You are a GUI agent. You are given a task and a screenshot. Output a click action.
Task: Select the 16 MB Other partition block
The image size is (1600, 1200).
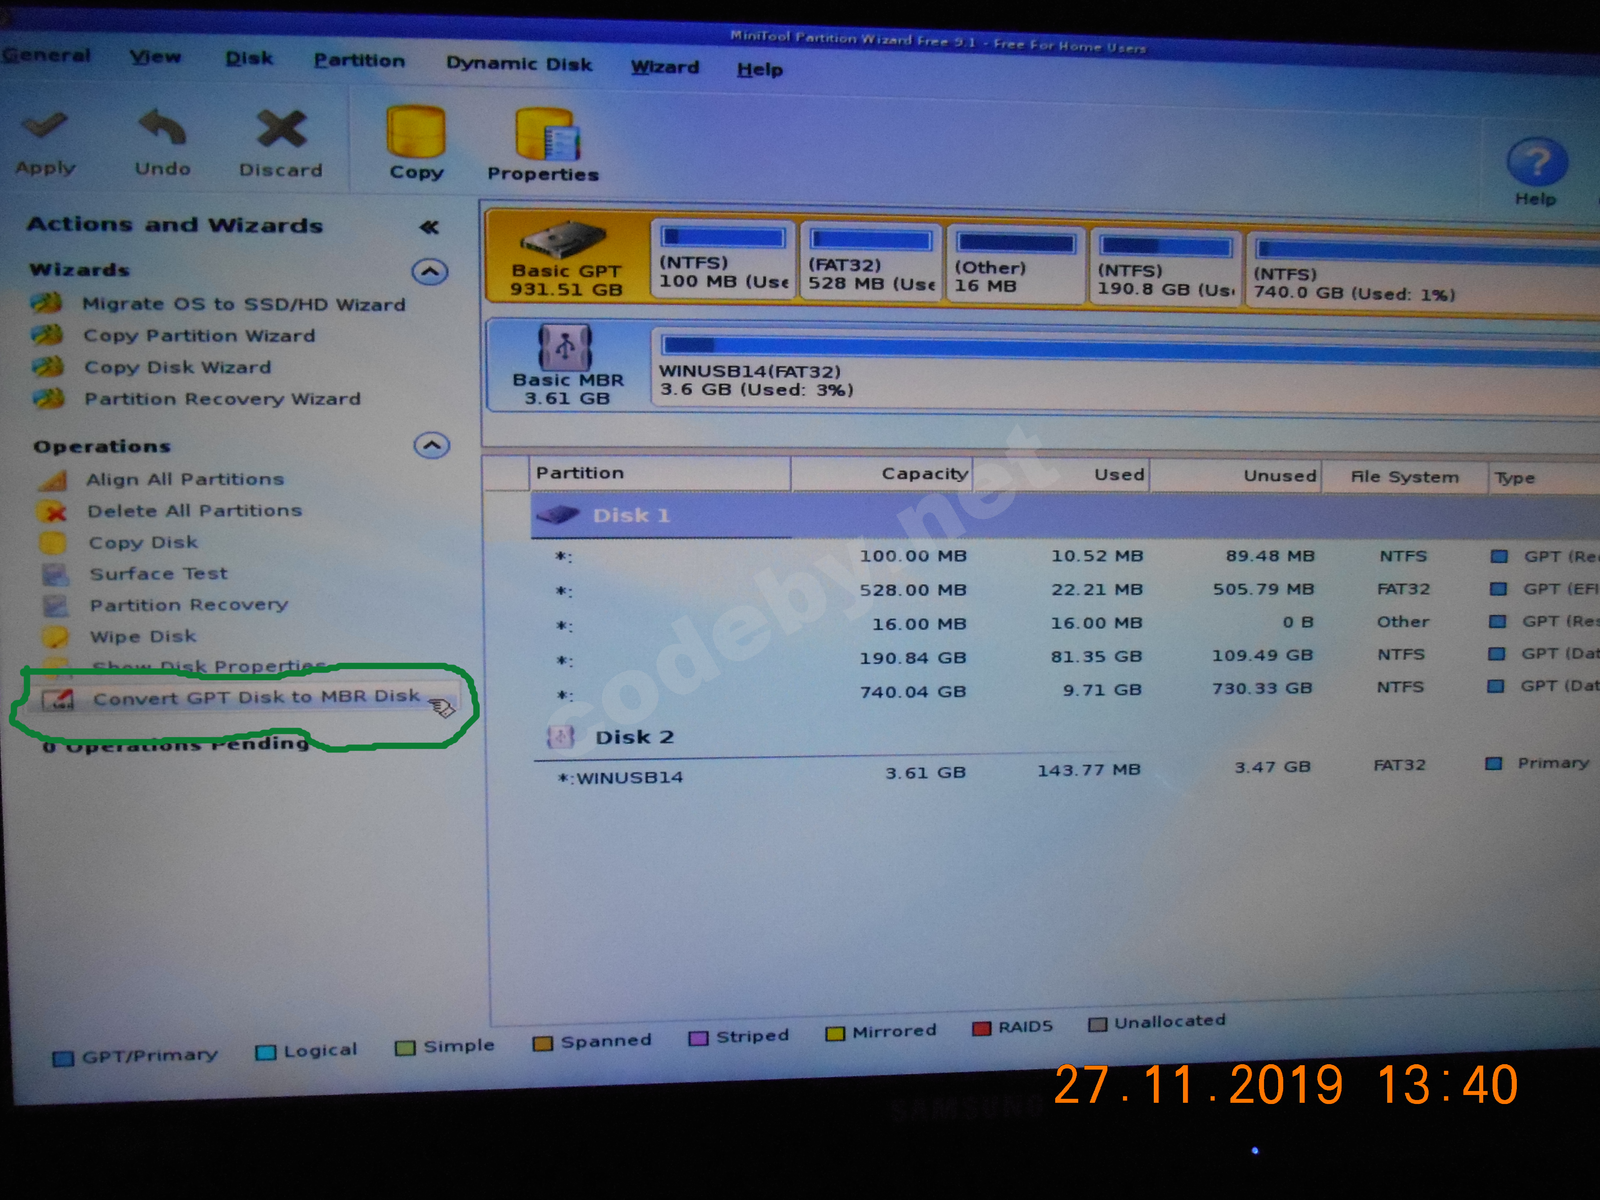1015,265
